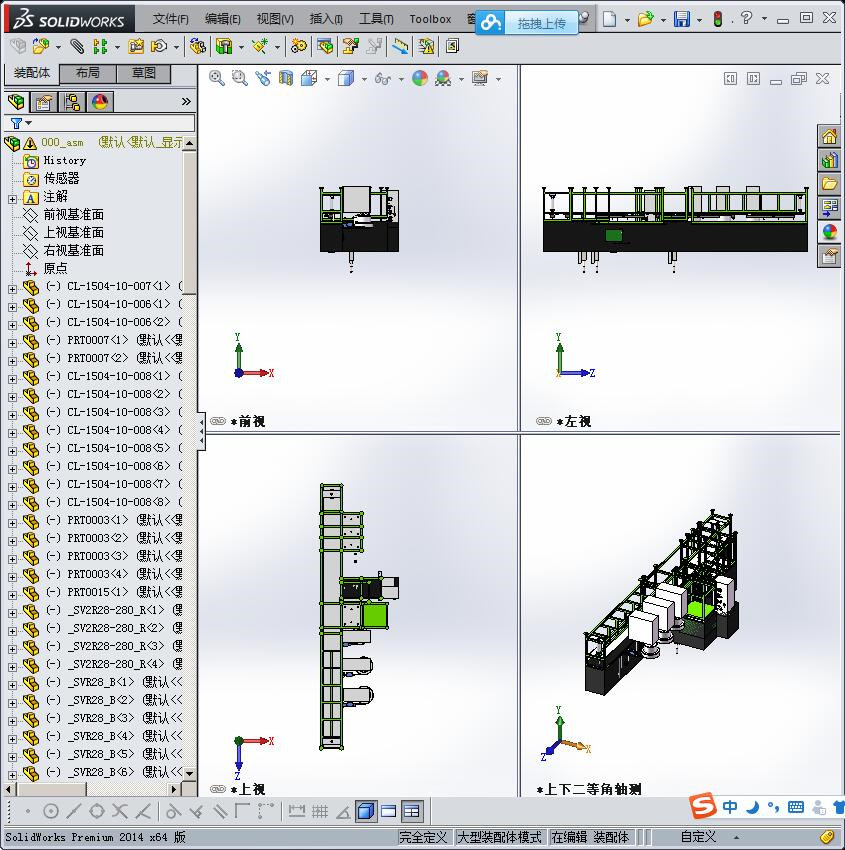The width and height of the screenshot is (845, 850).
Task: Open the Toolbox menu
Action: pos(430,19)
